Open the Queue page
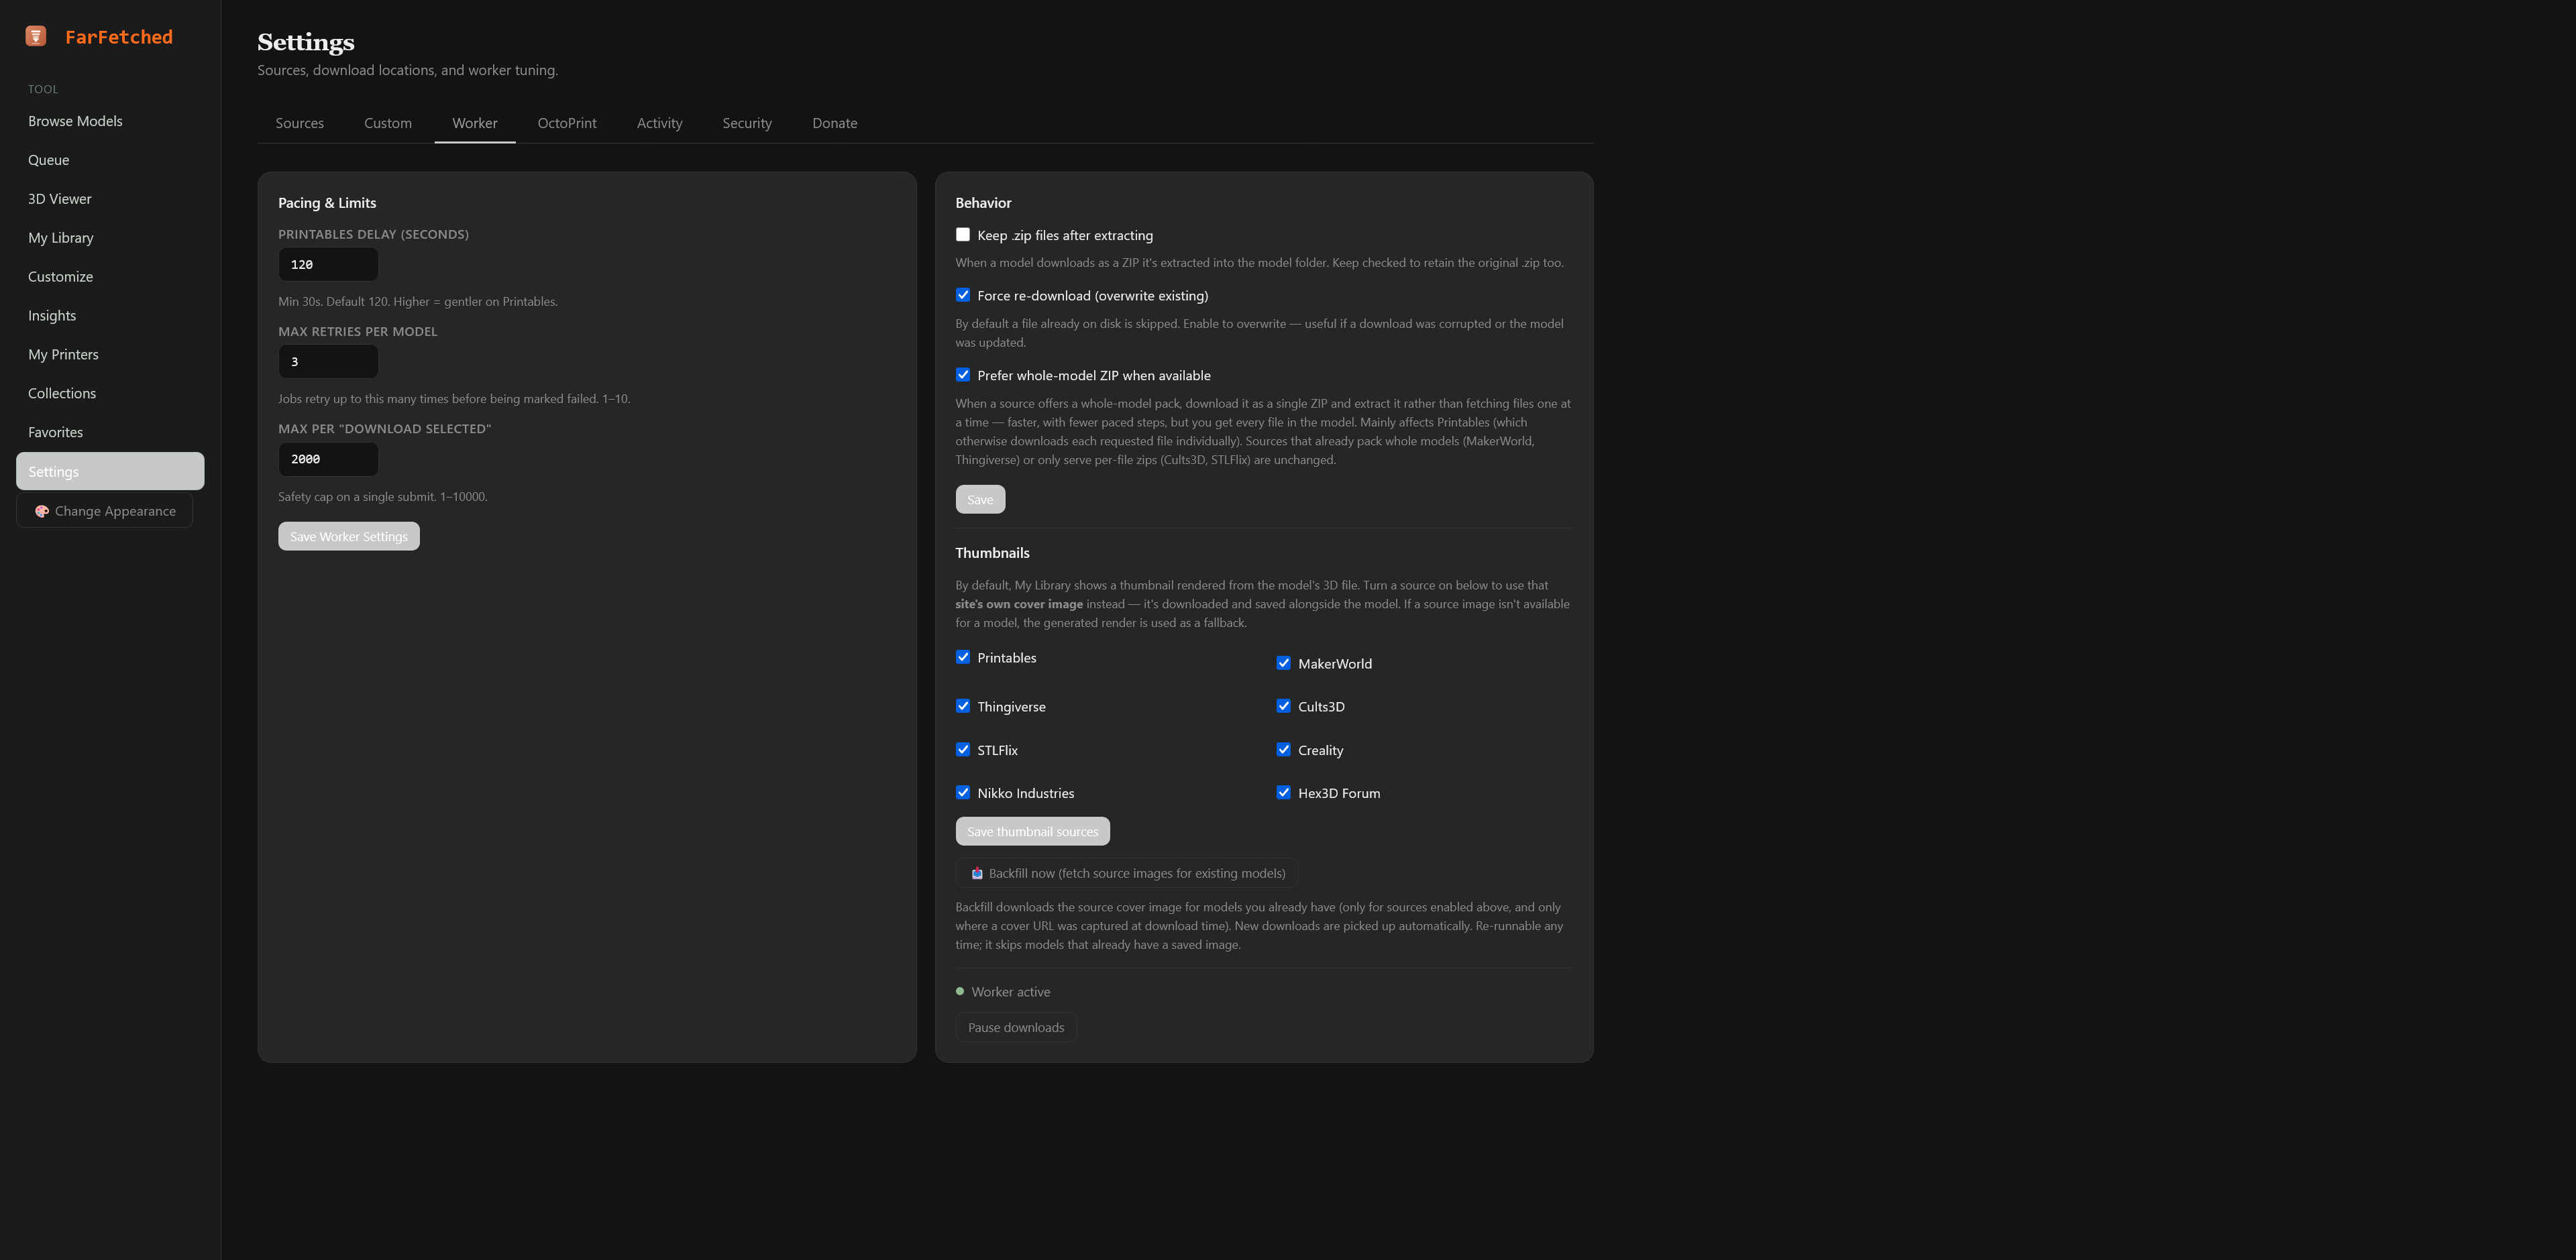2576x1260 pixels. click(x=110, y=160)
